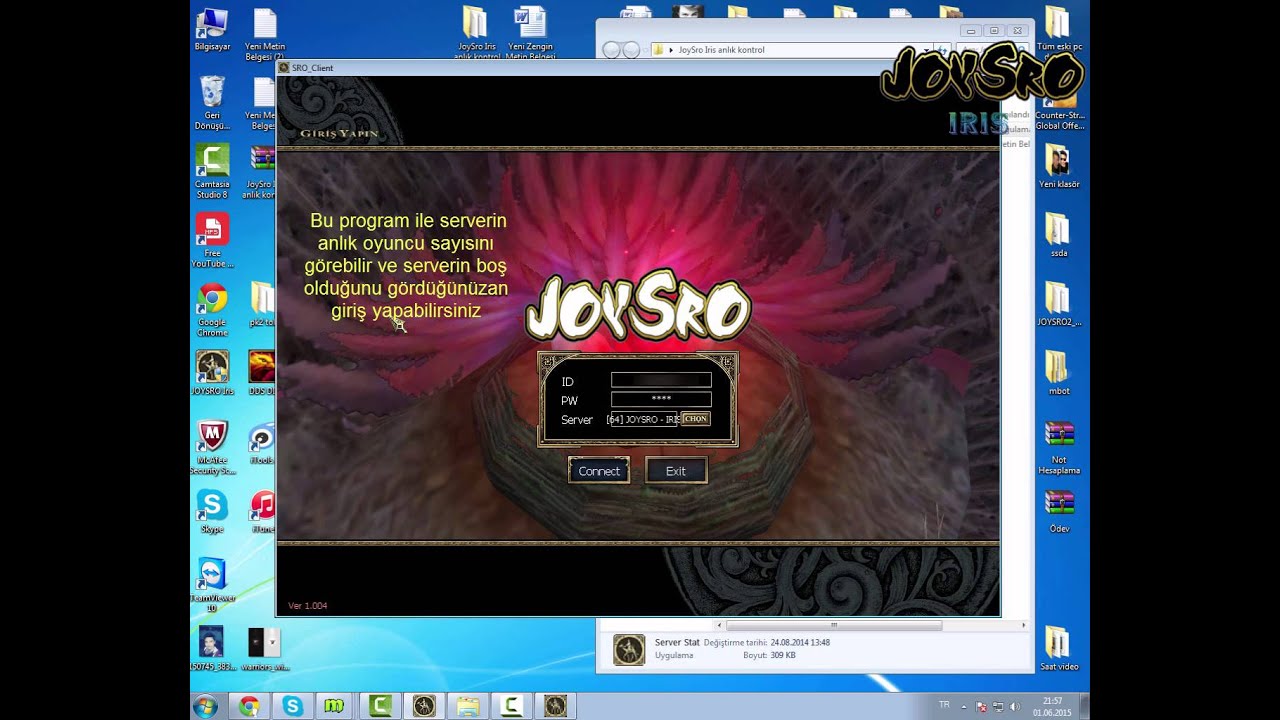Select JOYSRO Iris desktop shortcut
The width and height of the screenshot is (1280, 720).
pos(212,373)
